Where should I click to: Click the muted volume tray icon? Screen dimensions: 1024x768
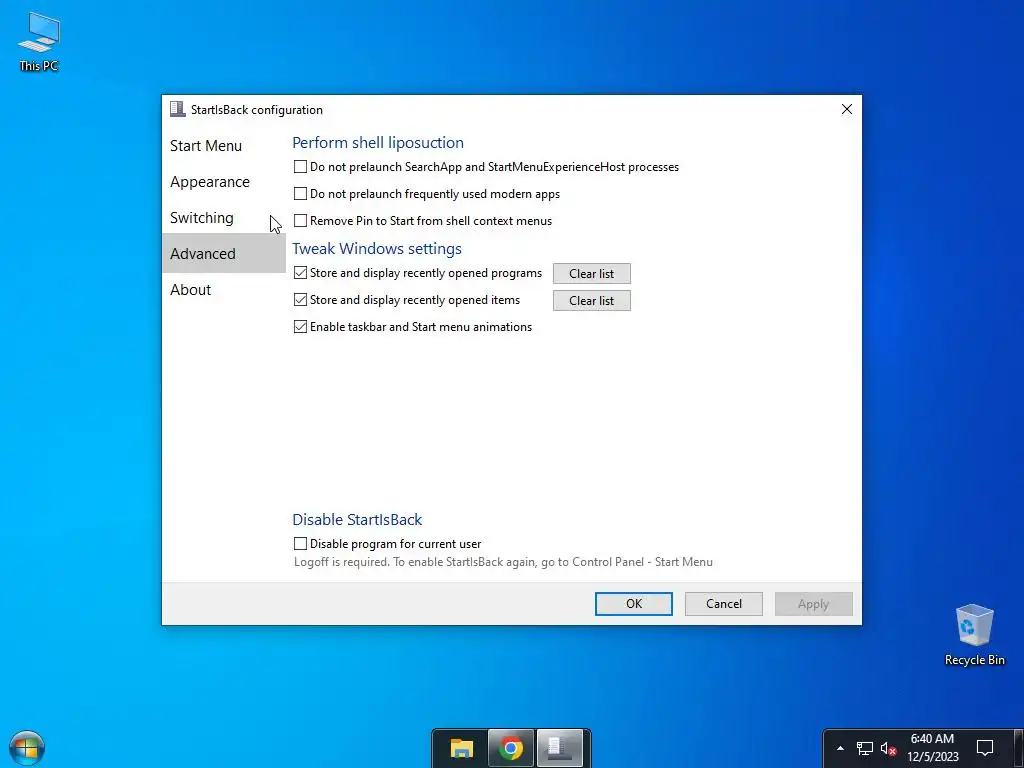[888, 748]
